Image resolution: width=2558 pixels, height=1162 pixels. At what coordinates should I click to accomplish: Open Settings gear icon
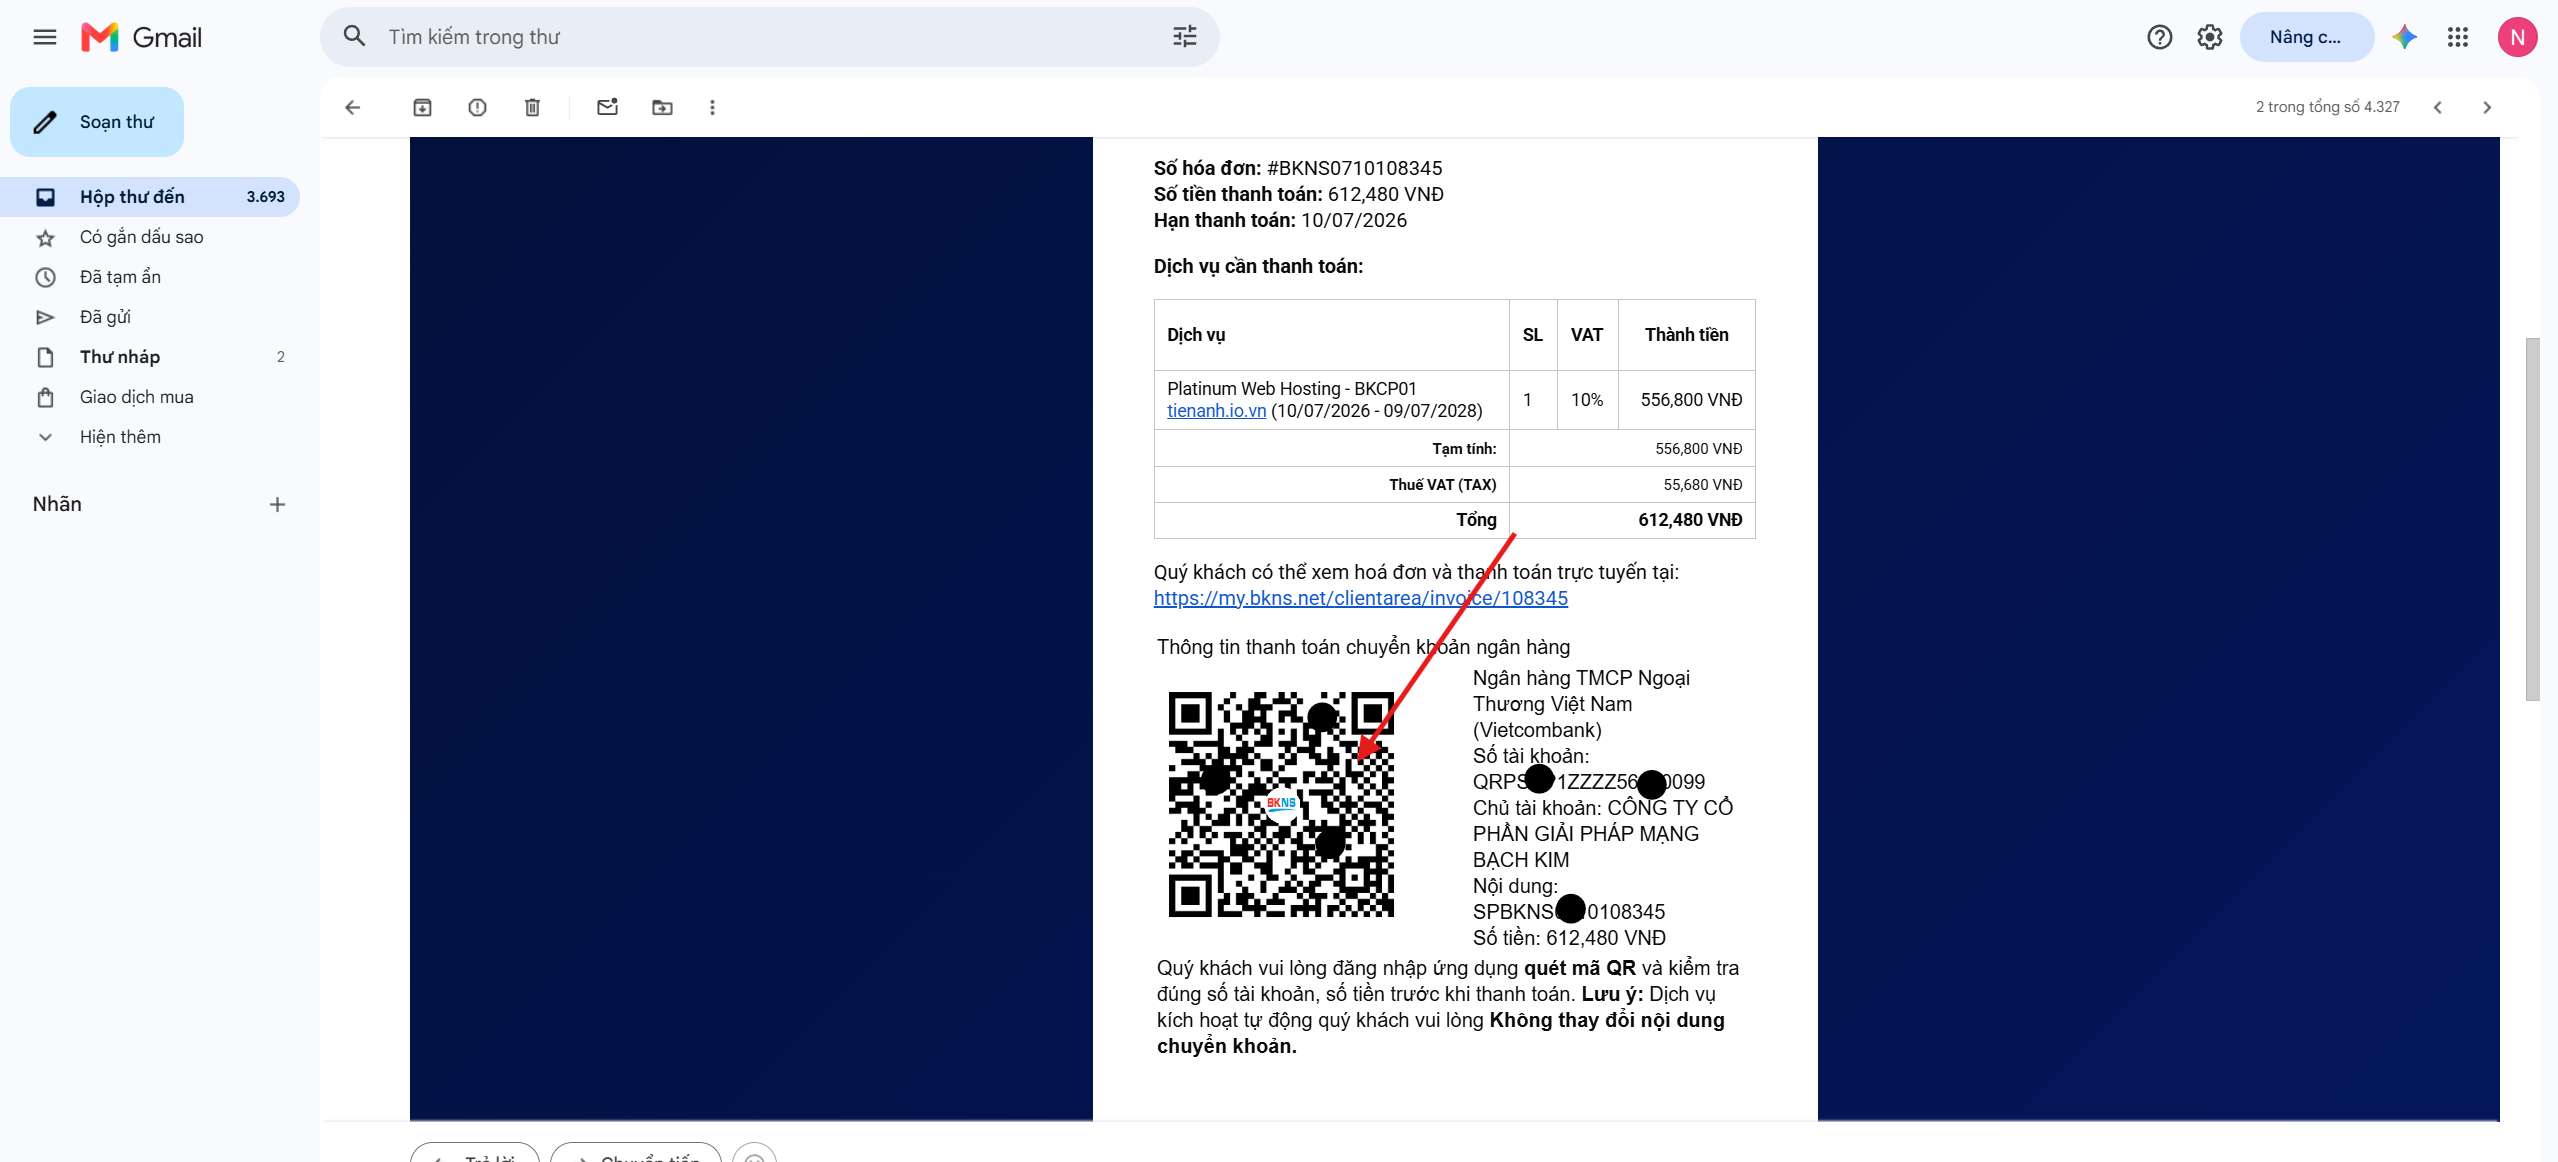(2209, 37)
